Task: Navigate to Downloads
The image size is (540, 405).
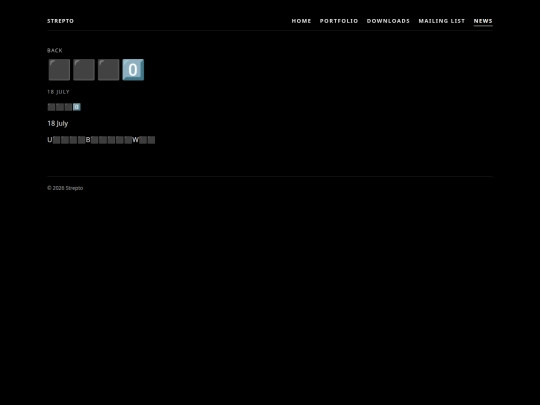Action: (x=388, y=21)
